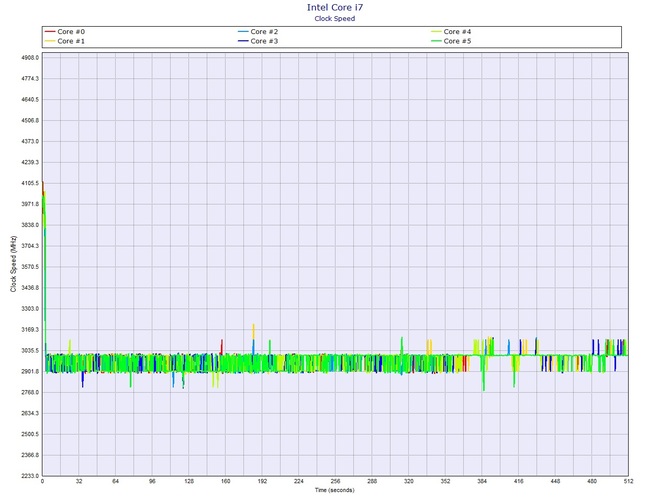This screenshot has width=670, height=502.
Task: Click the Core #1 legend entry
Action: (x=65, y=41)
